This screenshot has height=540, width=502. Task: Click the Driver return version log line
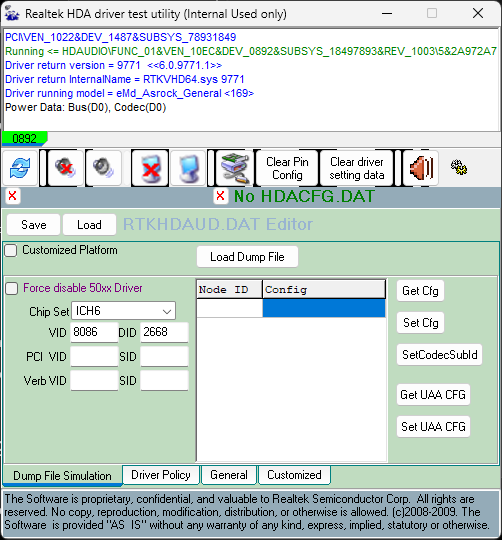click(113, 65)
